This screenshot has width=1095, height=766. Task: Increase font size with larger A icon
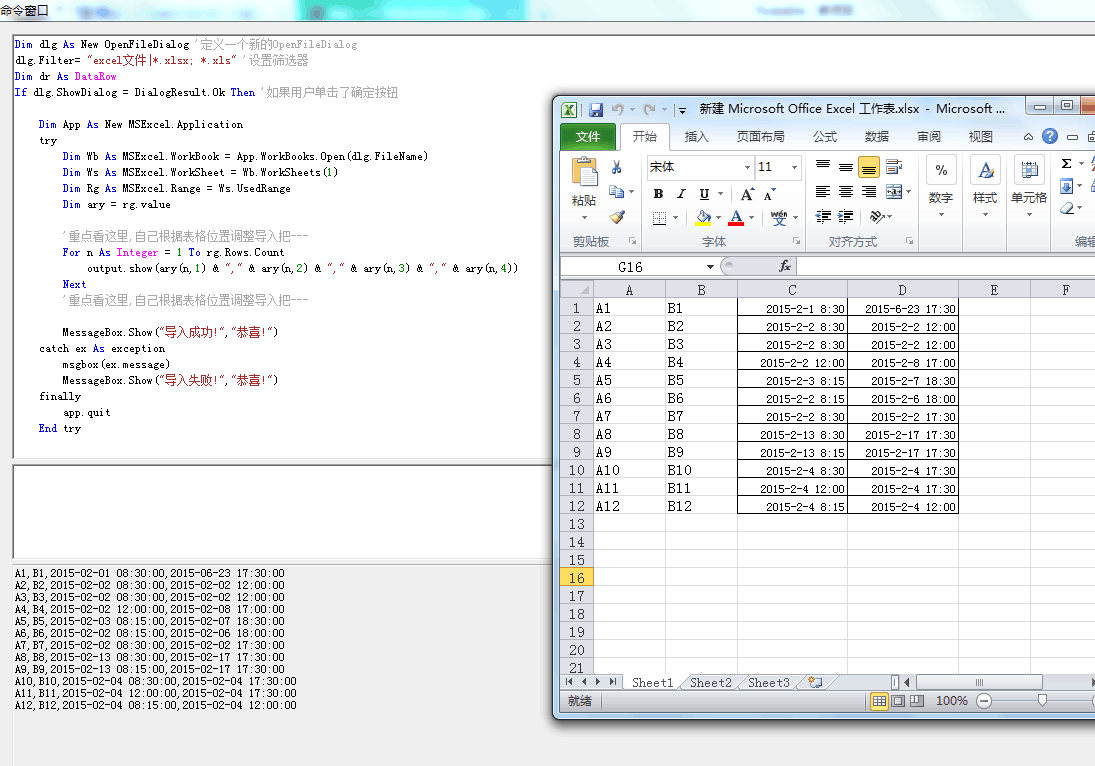pyautogui.click(x=747, y=194)
